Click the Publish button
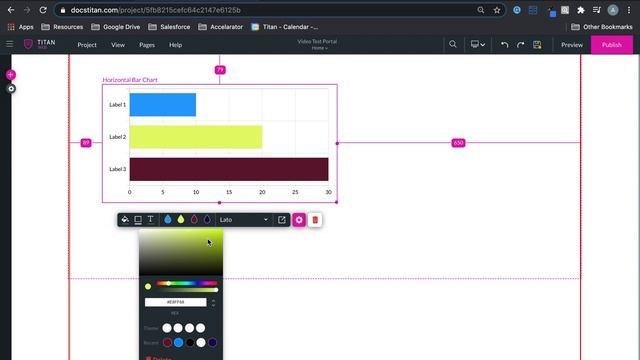Screen dimensions: 640x360 tap(612, 45)
